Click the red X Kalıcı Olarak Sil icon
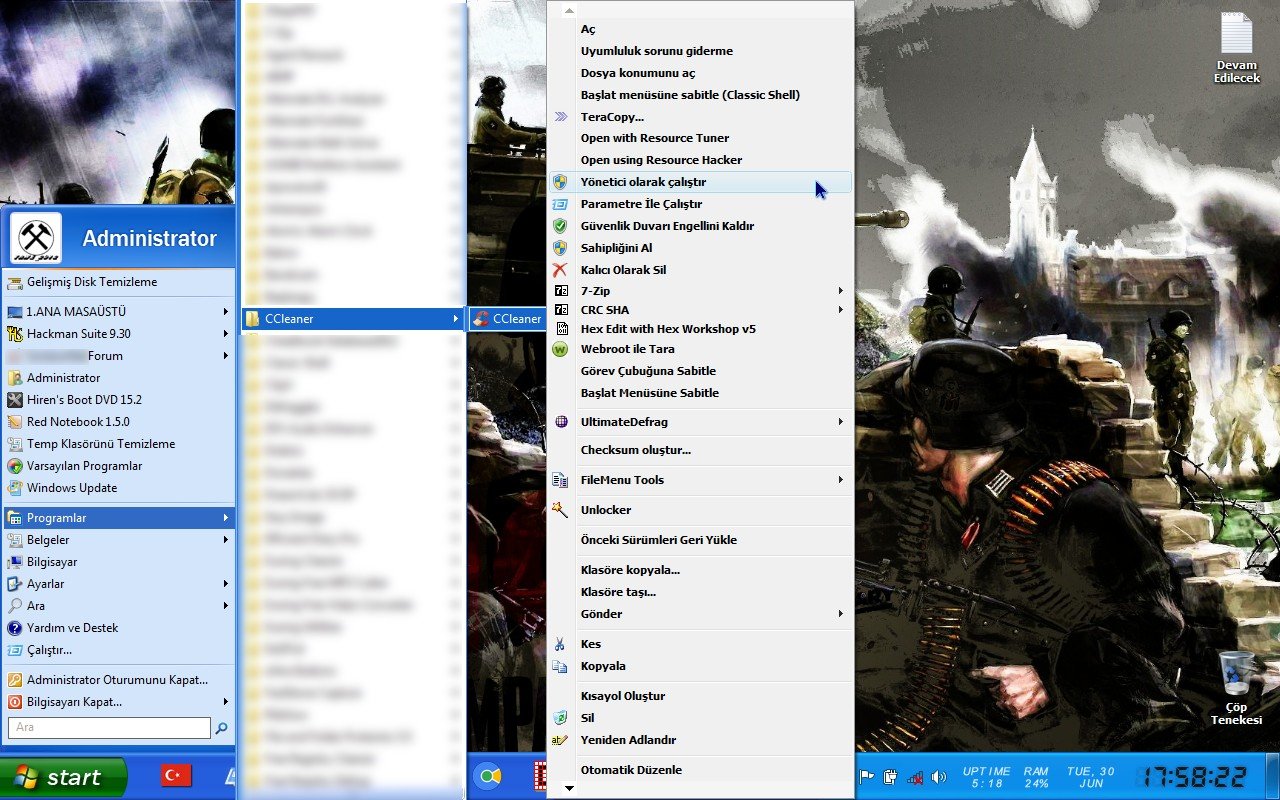This screenshot has height=800, width=1280. [561, 270]
